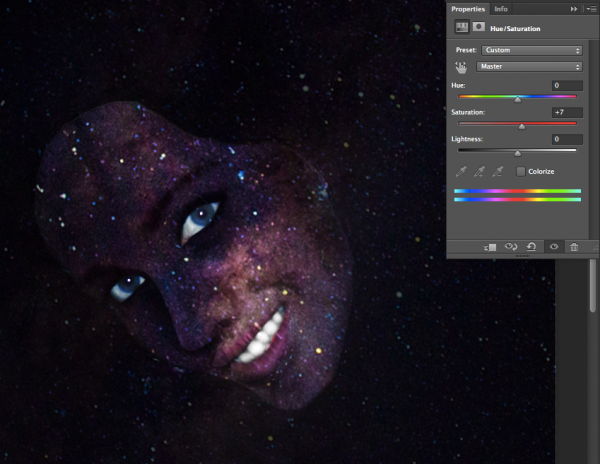Select the Properties tab
Screen dimensions: 600x464
click(x=468, y=9)
